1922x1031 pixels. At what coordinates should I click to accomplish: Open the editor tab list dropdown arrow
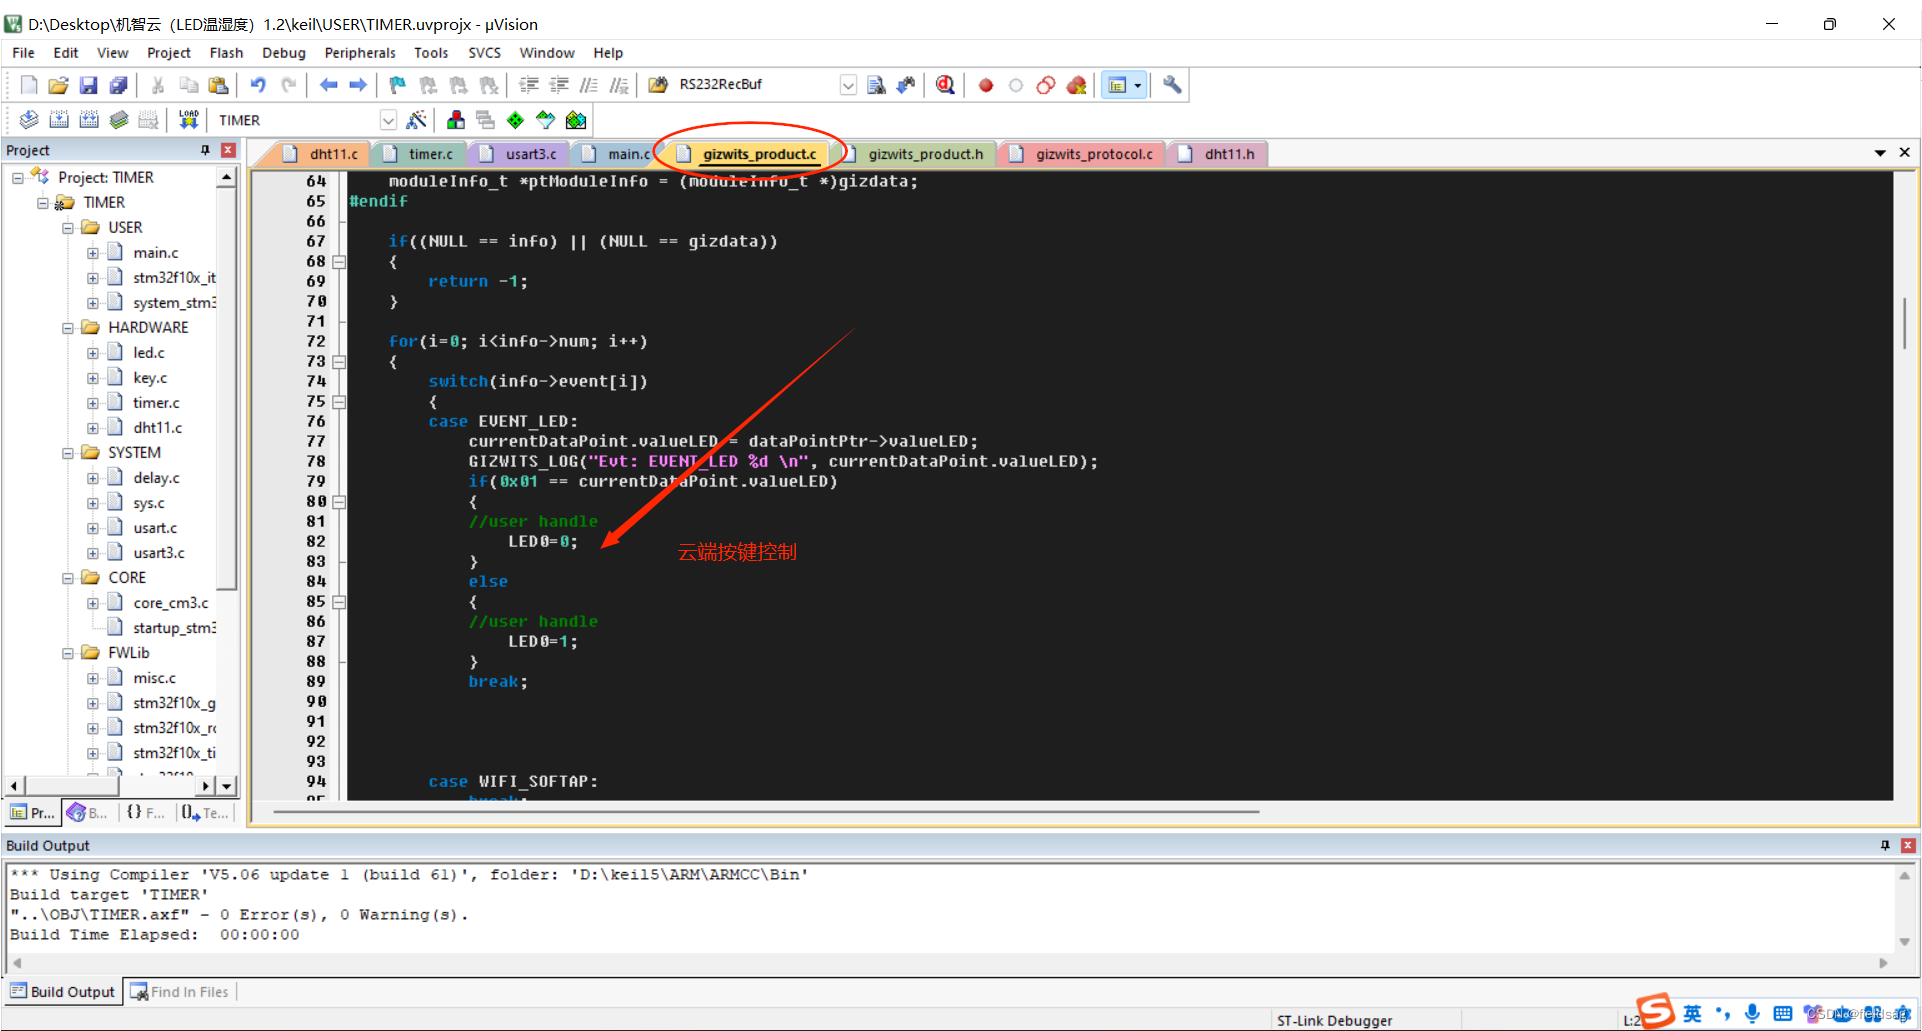1880,153
